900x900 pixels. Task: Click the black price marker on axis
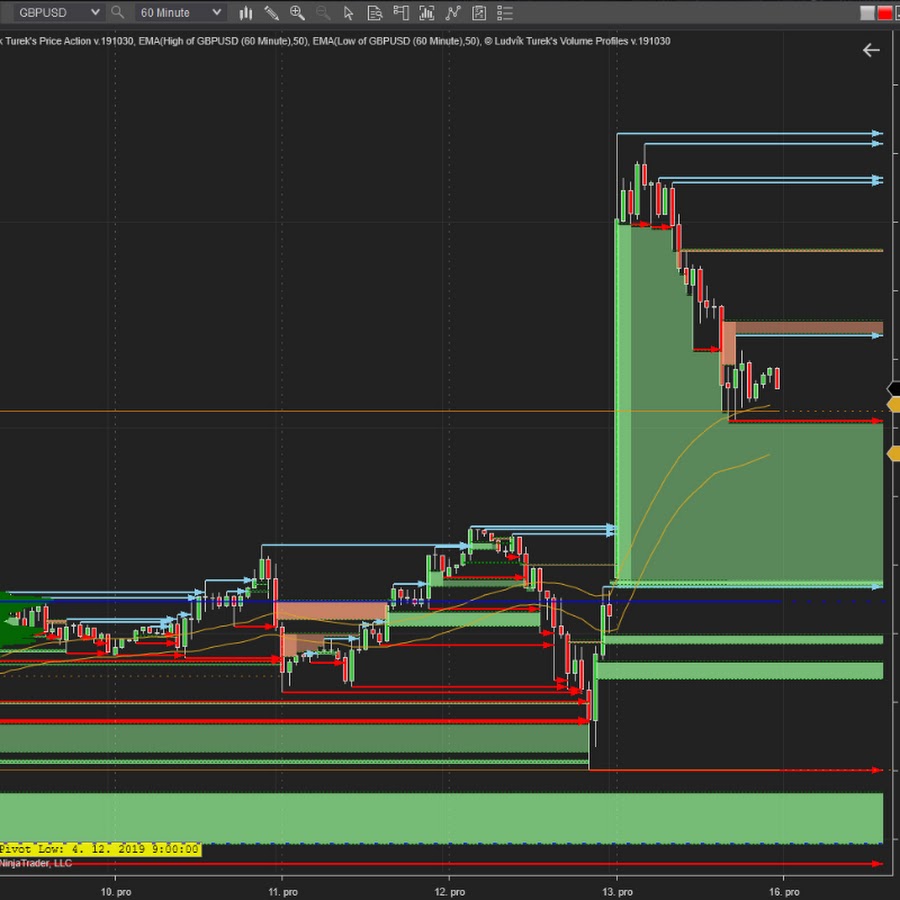[x=893, y=388]
